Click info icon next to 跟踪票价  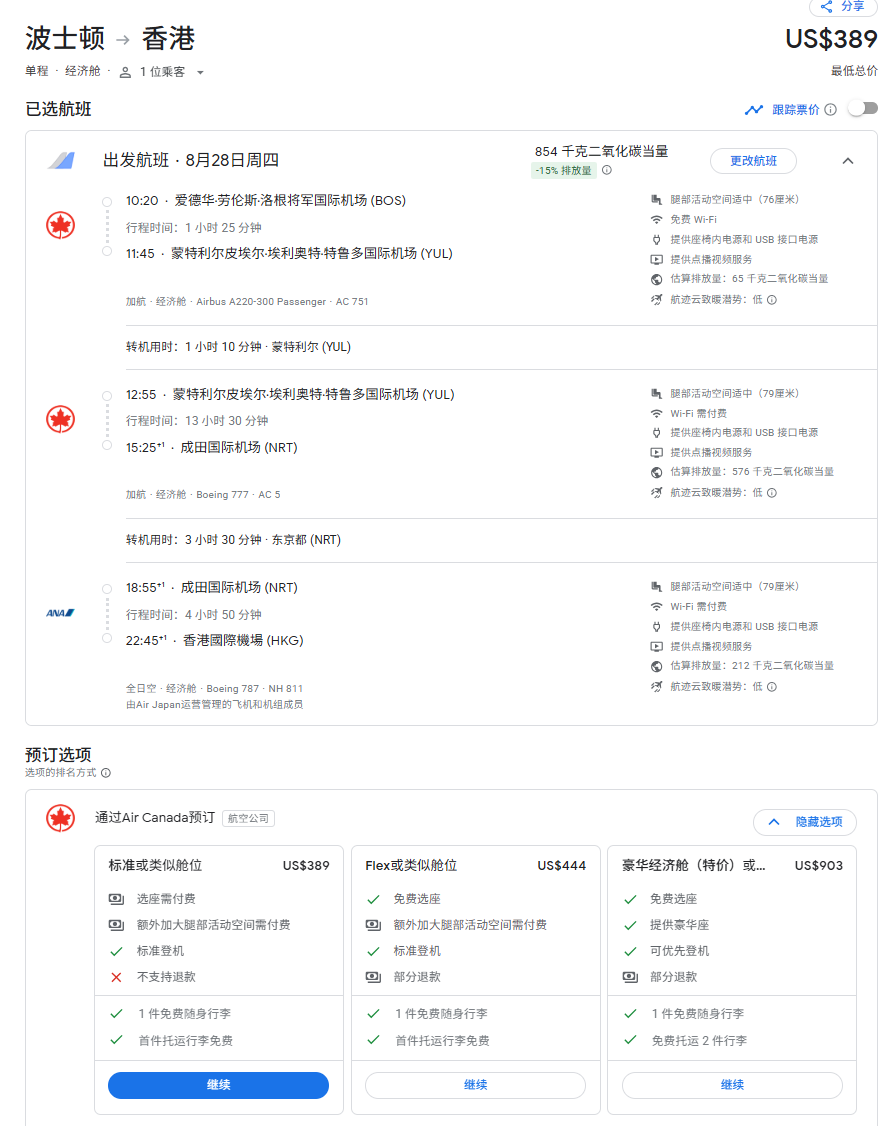coord(830,110)
